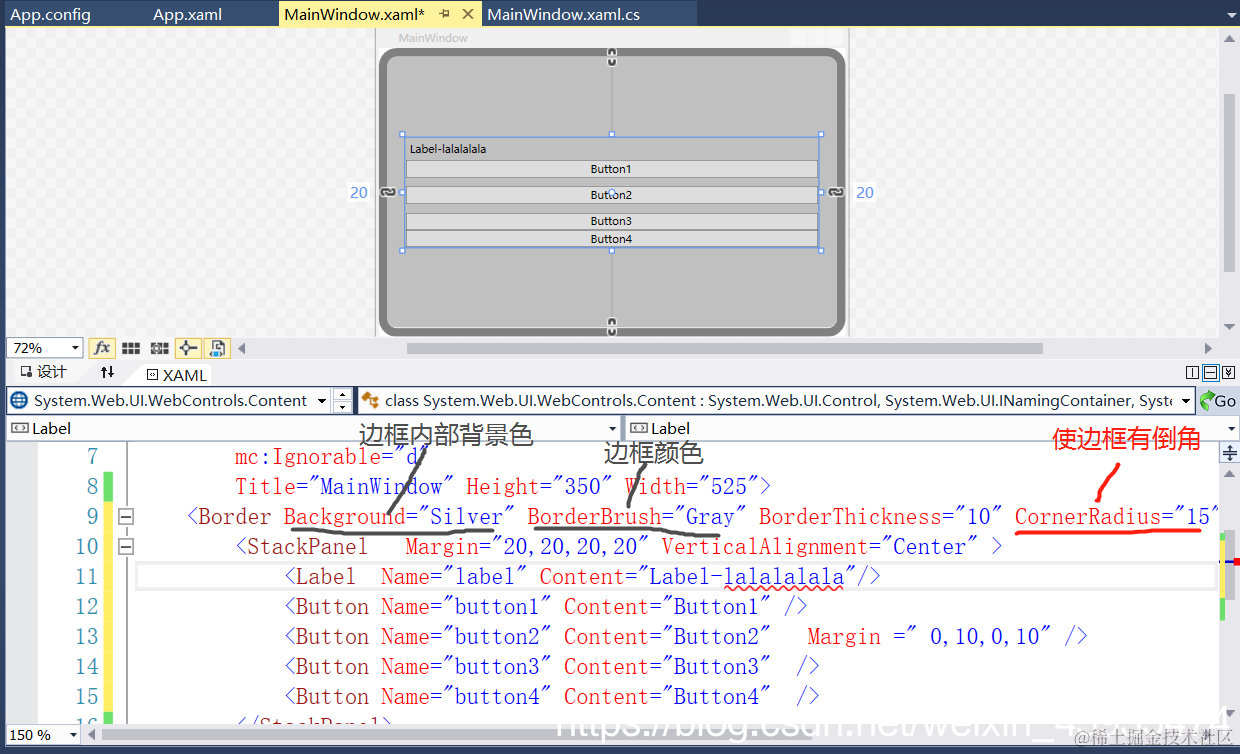Click the top margin link icon
The image size is (1240, 754).
[612, 59]
